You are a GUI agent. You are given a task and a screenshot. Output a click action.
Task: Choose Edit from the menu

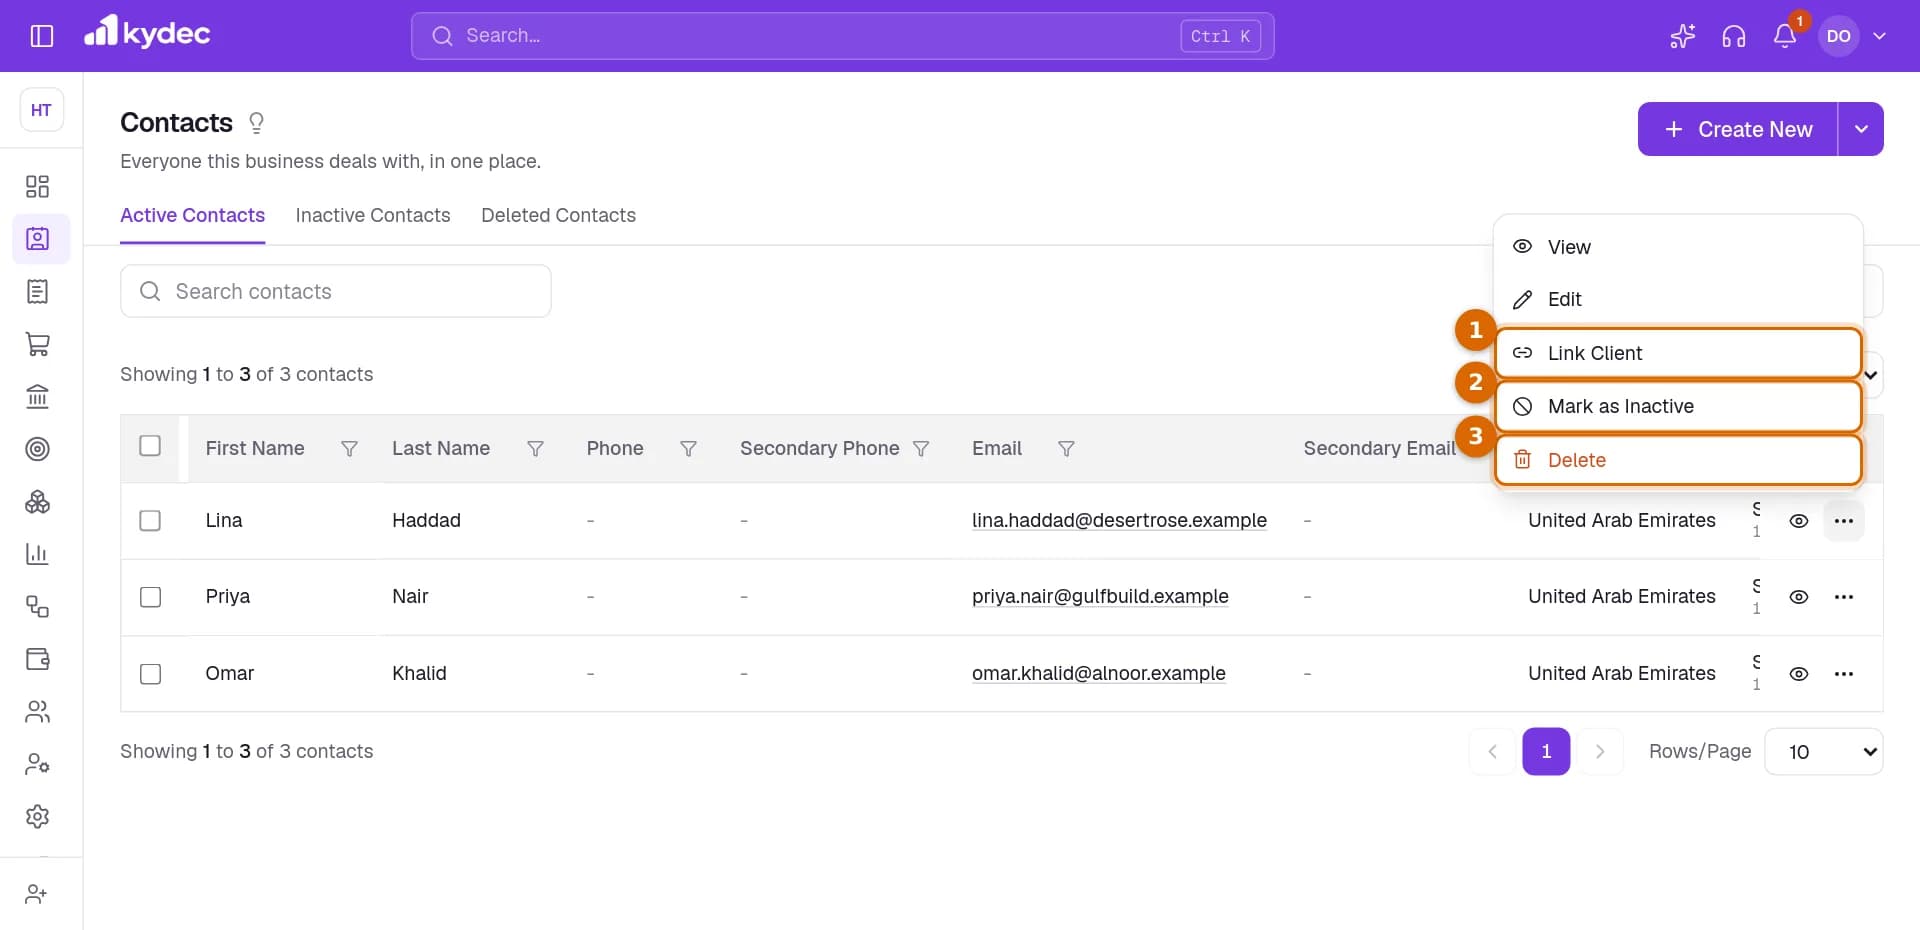click(1678, 300)
